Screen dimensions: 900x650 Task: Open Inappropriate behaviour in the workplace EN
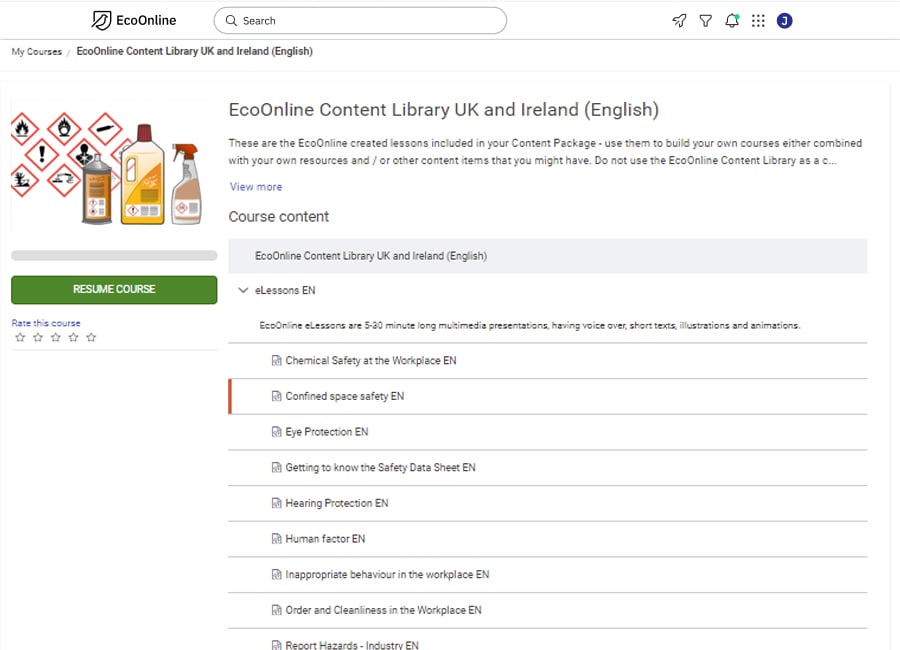(387, 574)
